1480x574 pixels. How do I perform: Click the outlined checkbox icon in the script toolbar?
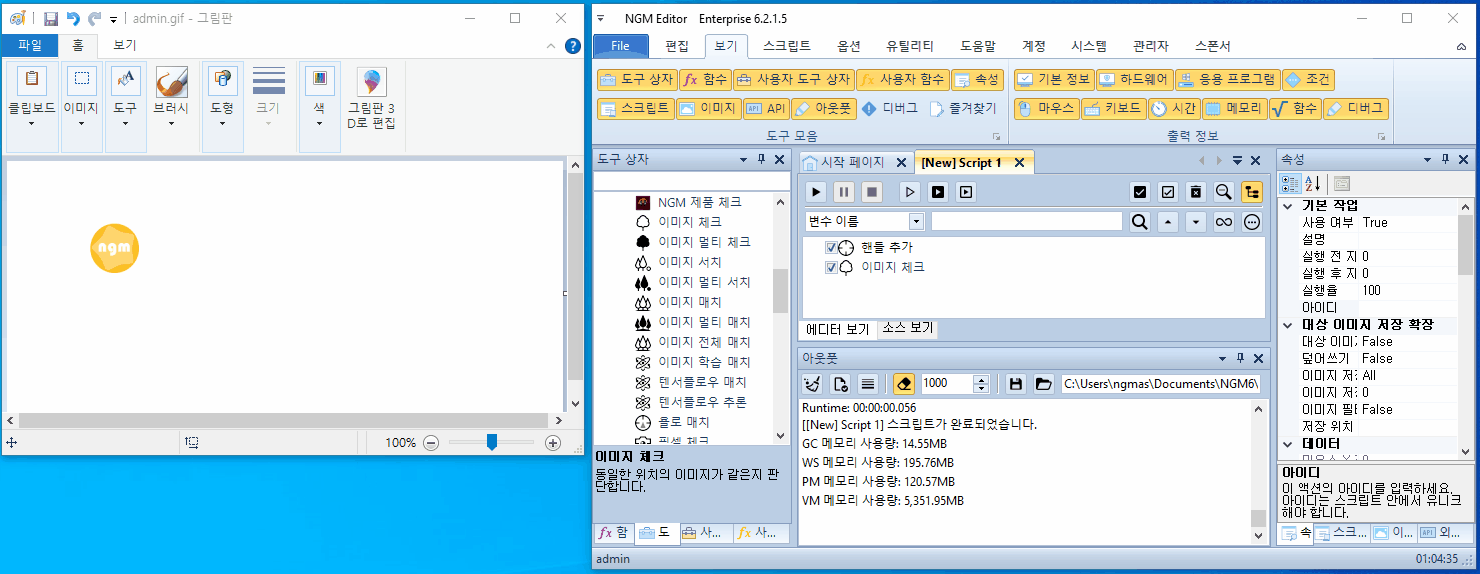click(1167, 191)
